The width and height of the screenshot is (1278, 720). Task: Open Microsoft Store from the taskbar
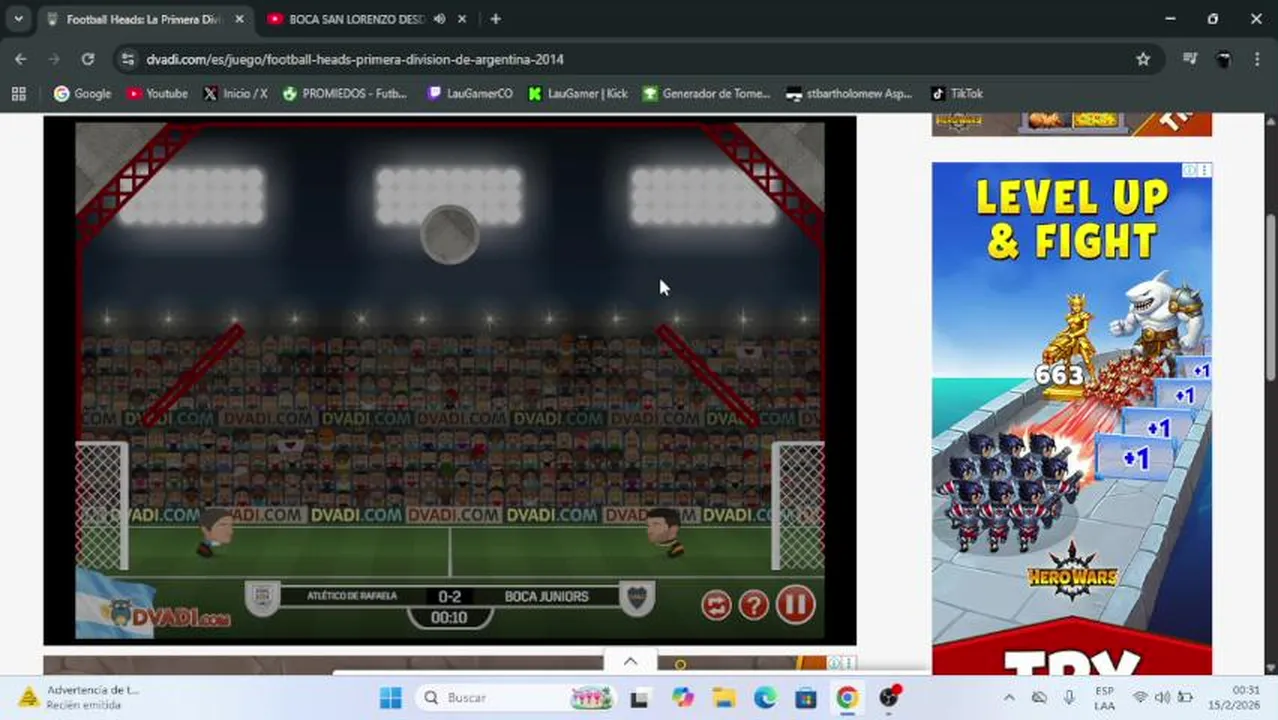click(806, 698)
